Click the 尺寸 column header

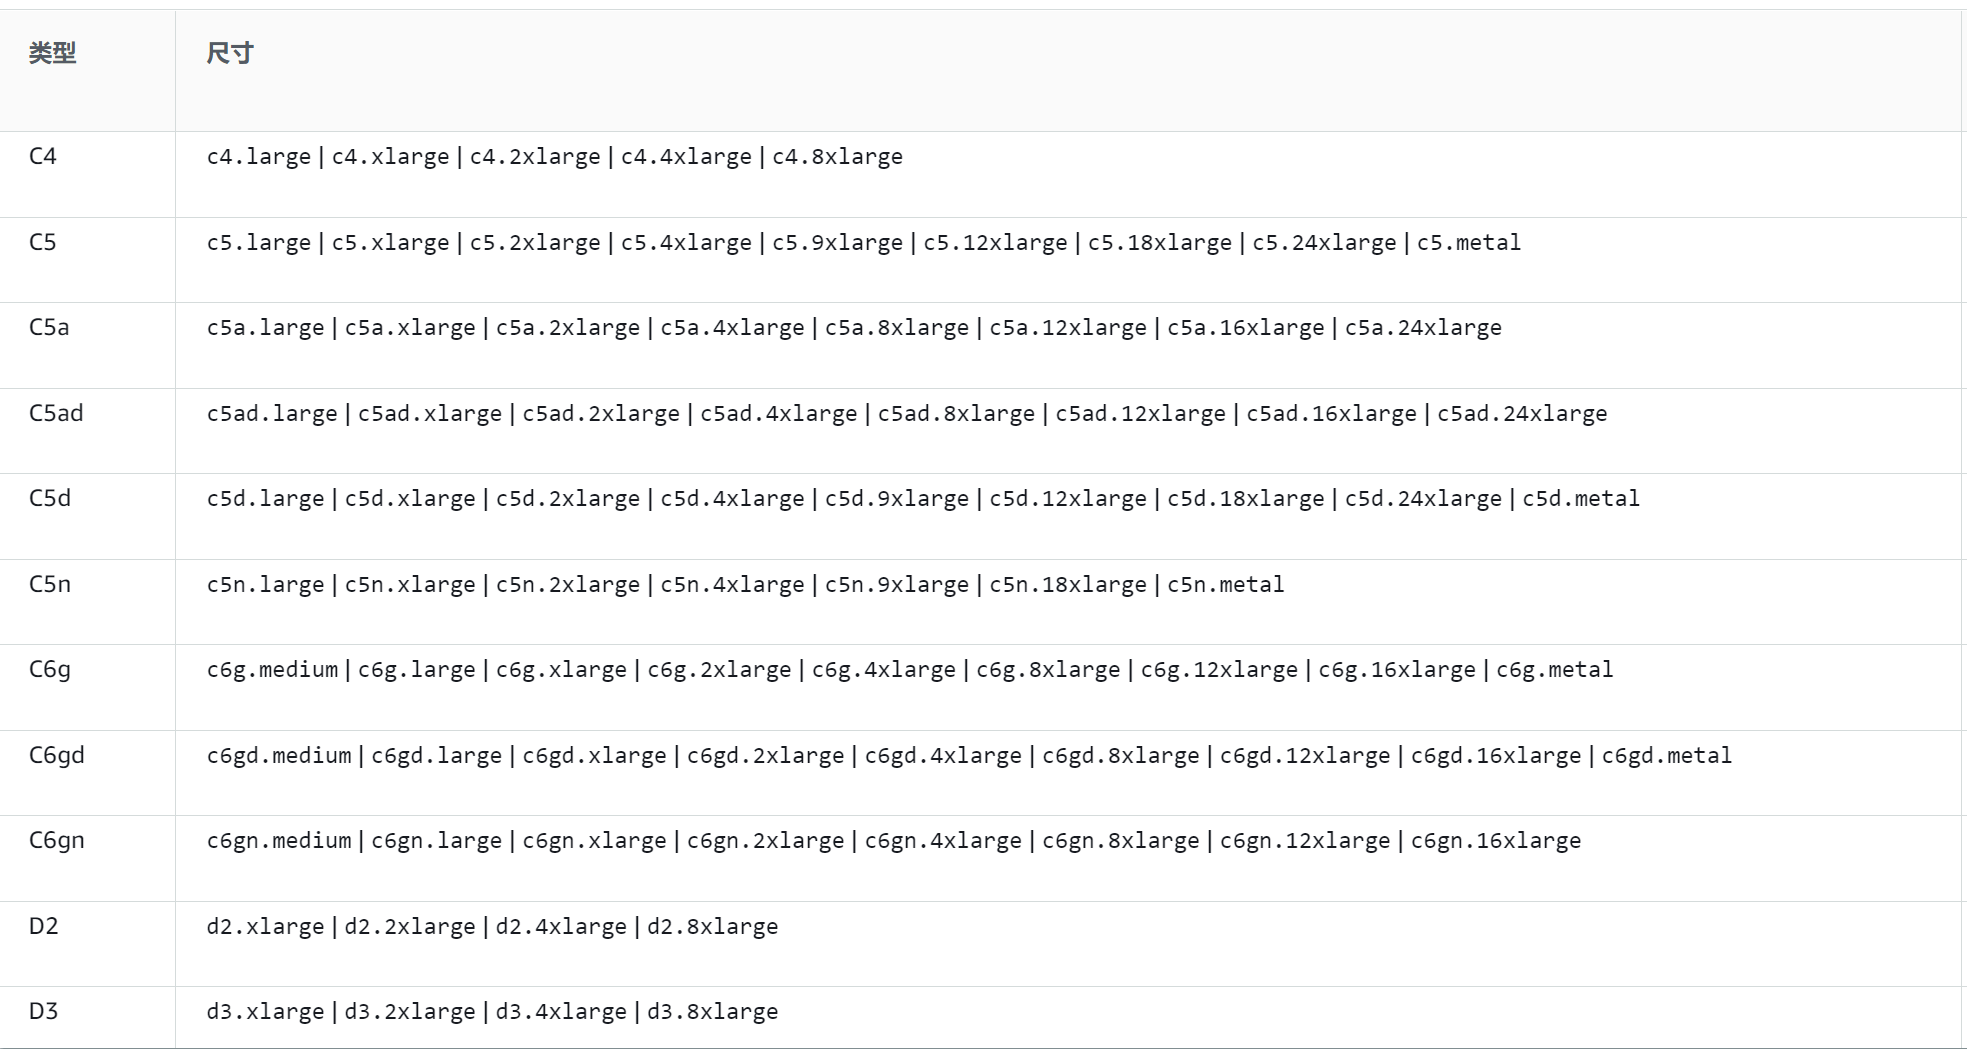click(x=230, y=53)
